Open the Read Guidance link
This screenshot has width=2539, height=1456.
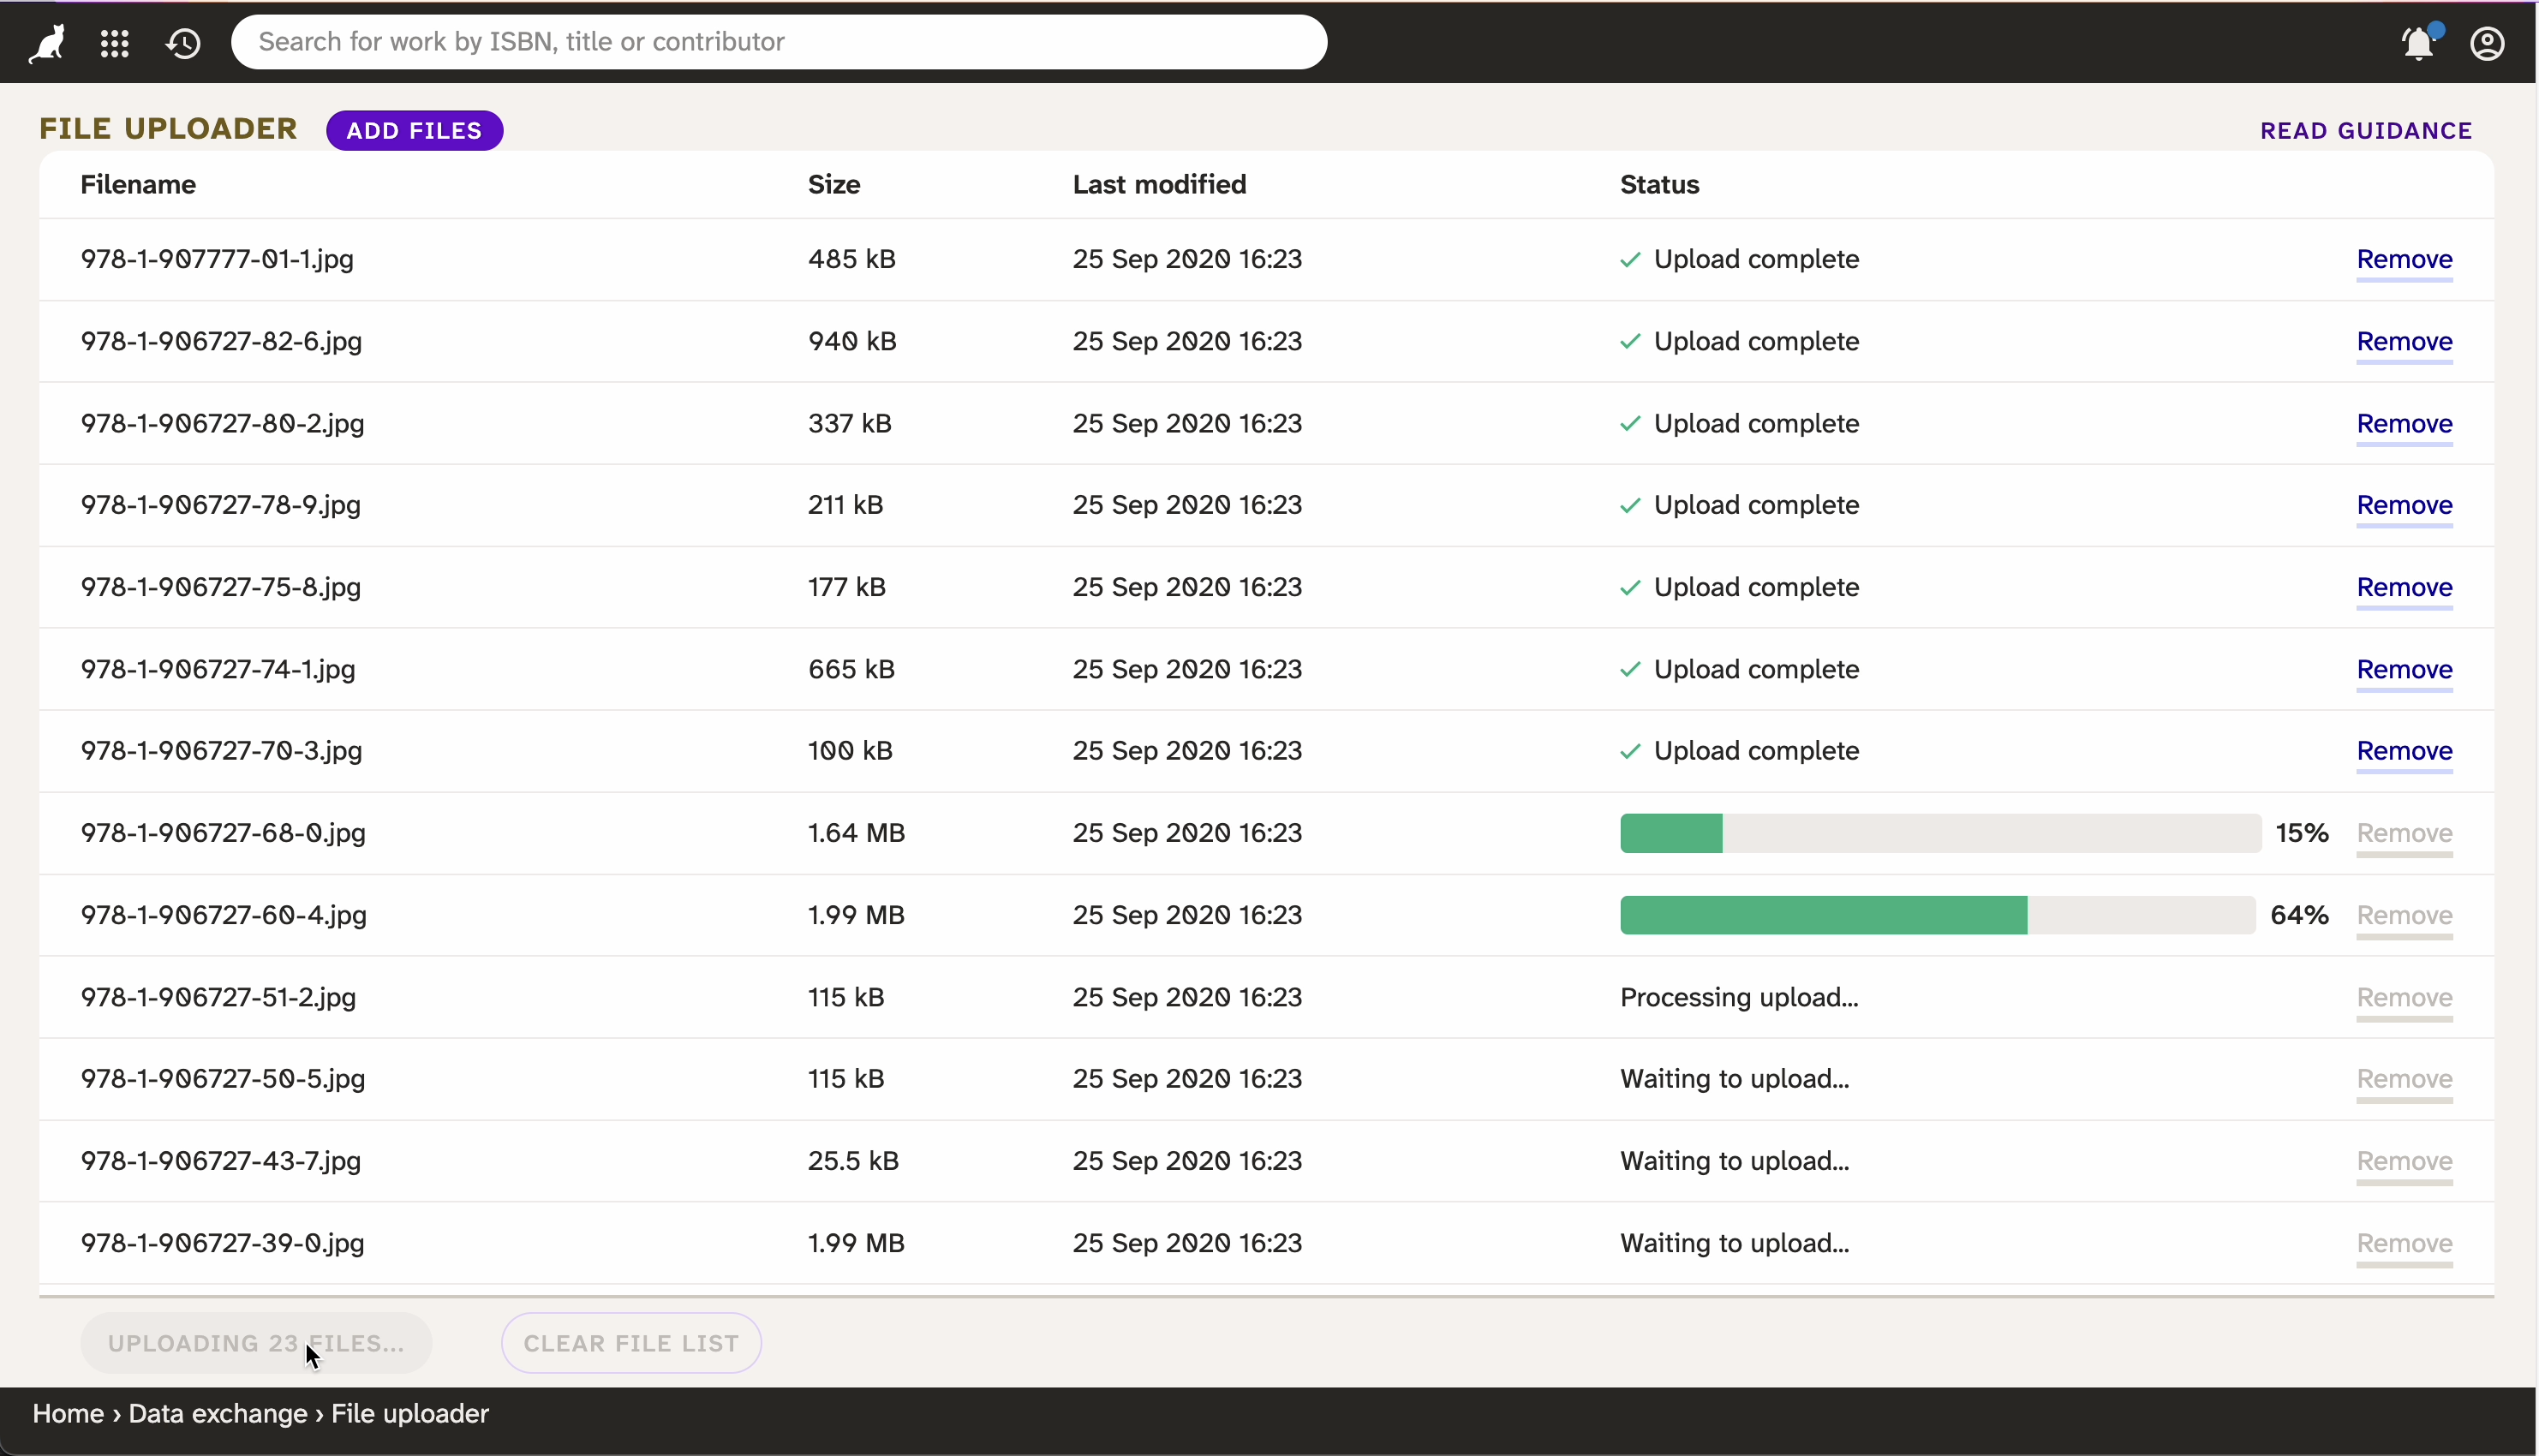coord(2365,131)
